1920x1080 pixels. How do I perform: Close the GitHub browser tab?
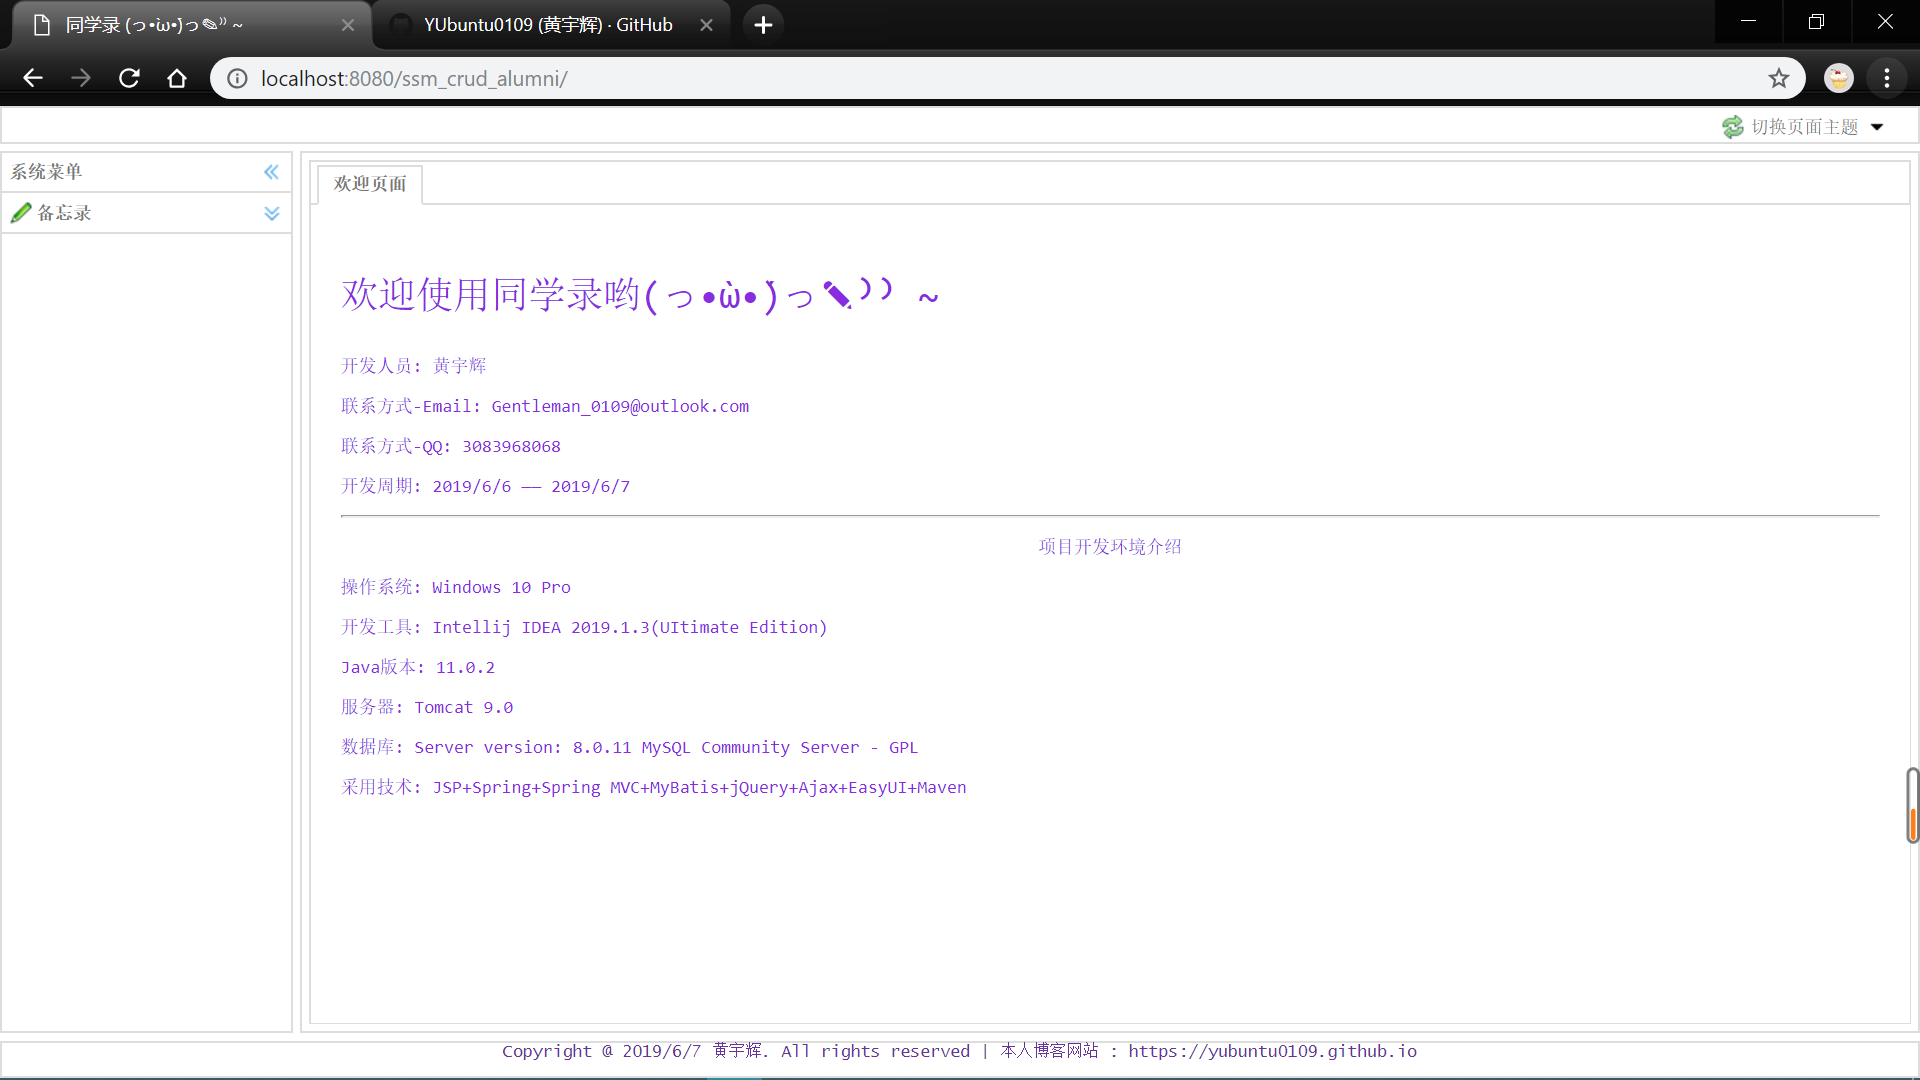[x=706, y=25]
